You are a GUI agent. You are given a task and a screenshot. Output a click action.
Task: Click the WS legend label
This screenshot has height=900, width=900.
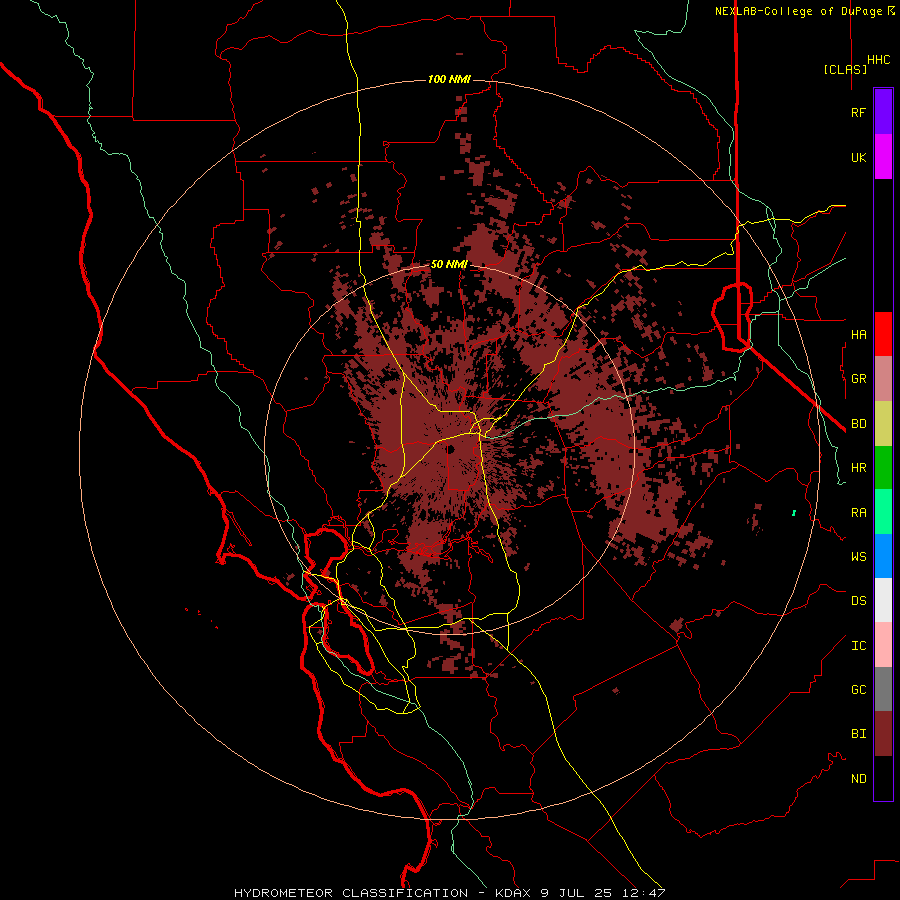point(858,556)
